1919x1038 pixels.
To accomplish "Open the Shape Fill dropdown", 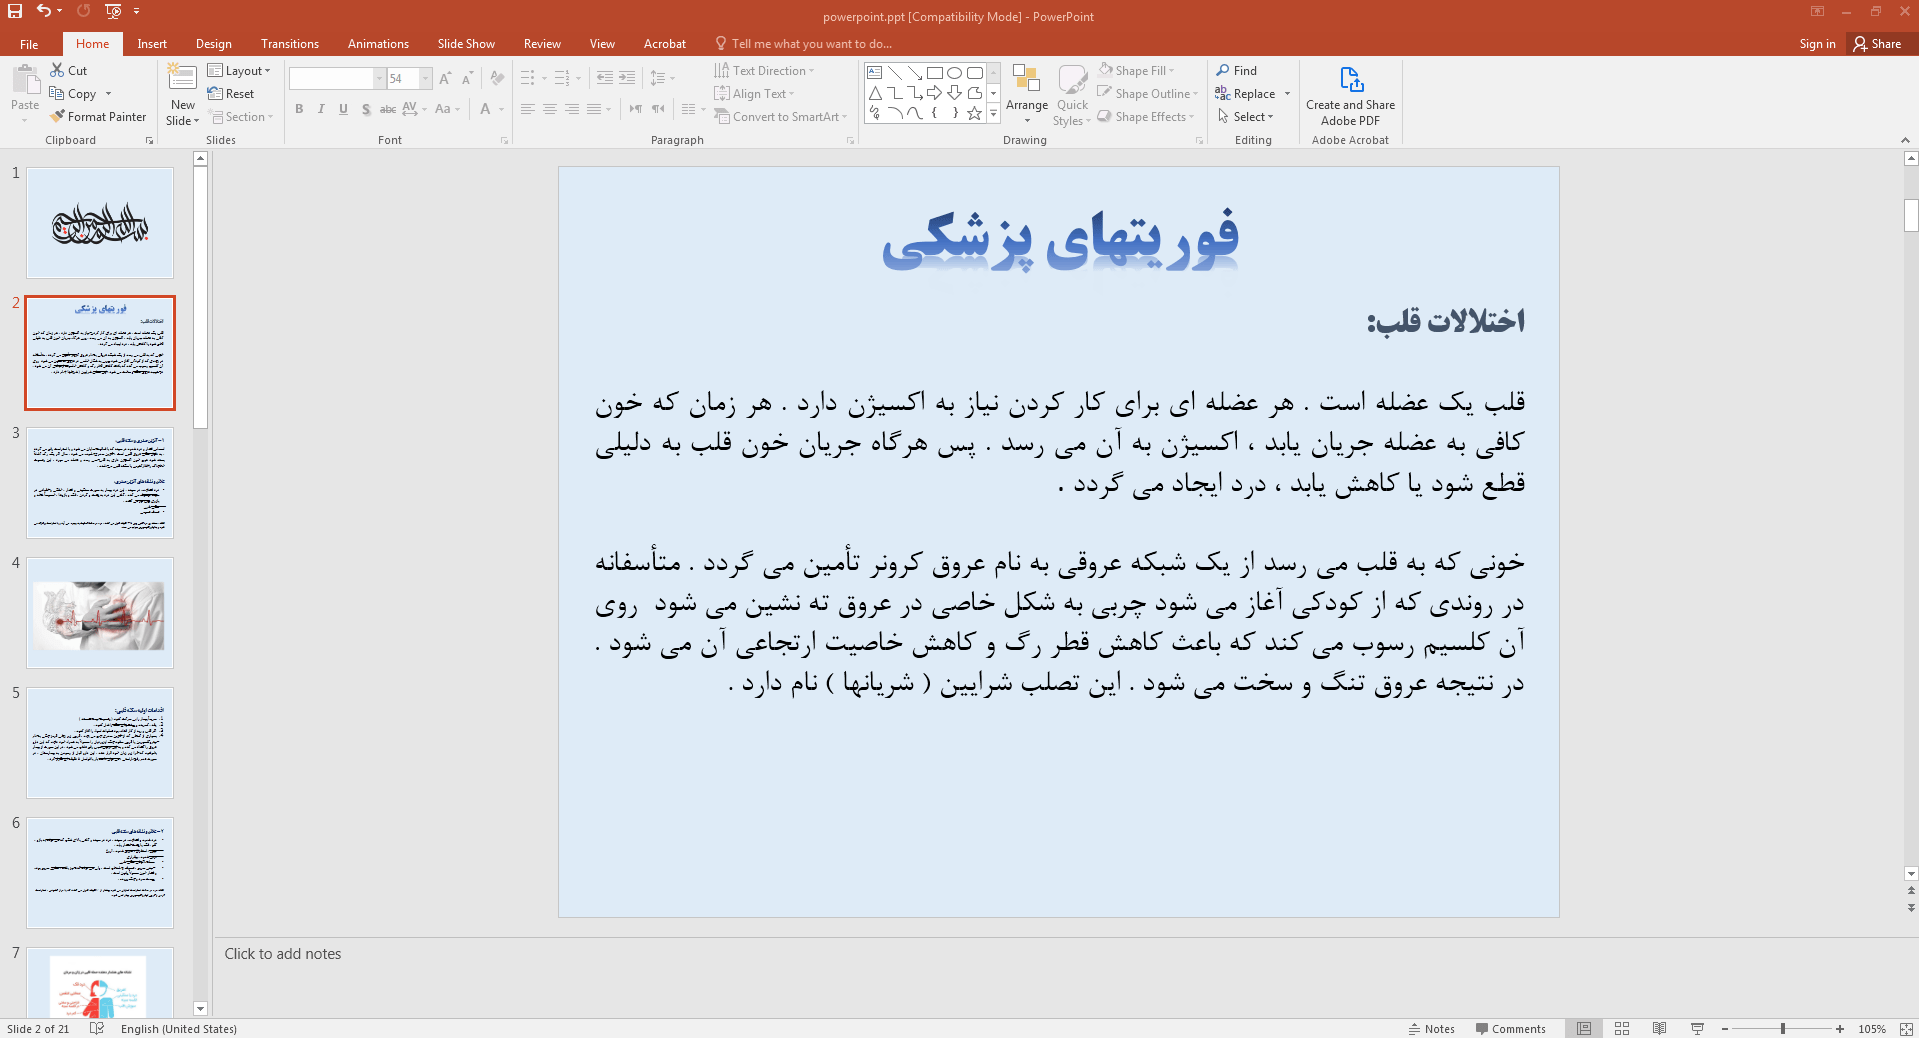I will coord(1136,70).
